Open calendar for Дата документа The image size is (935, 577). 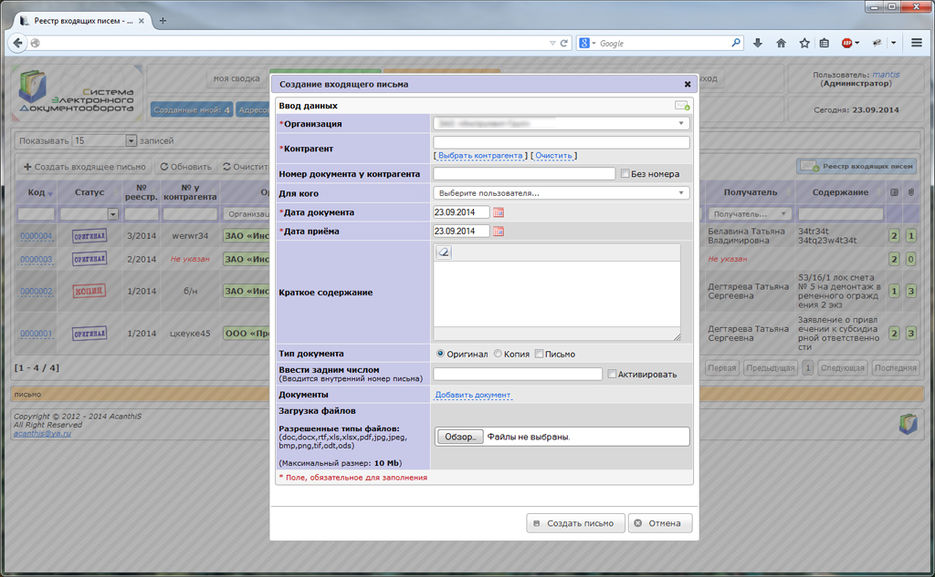coord(499,212)
